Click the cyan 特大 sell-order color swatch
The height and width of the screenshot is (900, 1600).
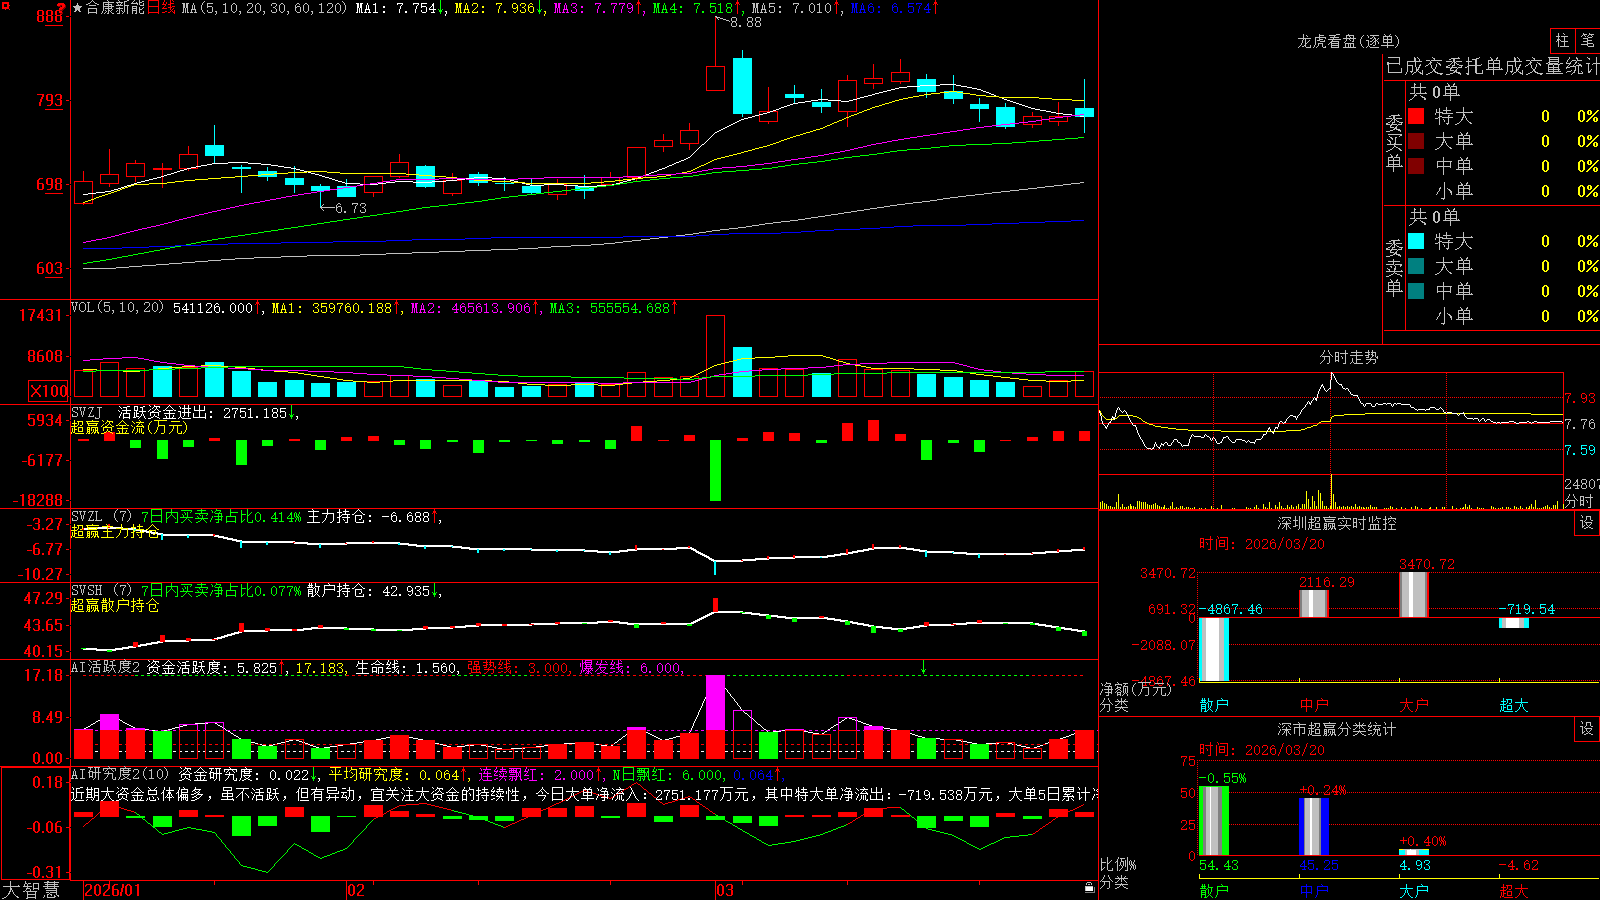tap(1416, 241)
